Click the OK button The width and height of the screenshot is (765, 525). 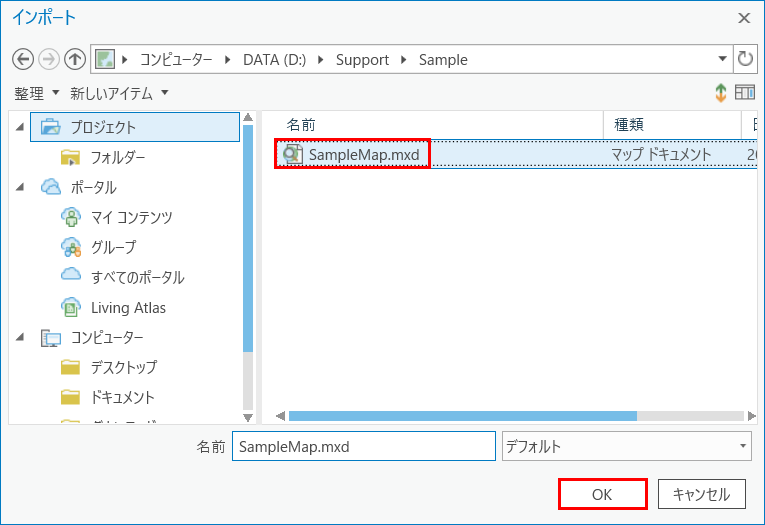tap(602, 494)
